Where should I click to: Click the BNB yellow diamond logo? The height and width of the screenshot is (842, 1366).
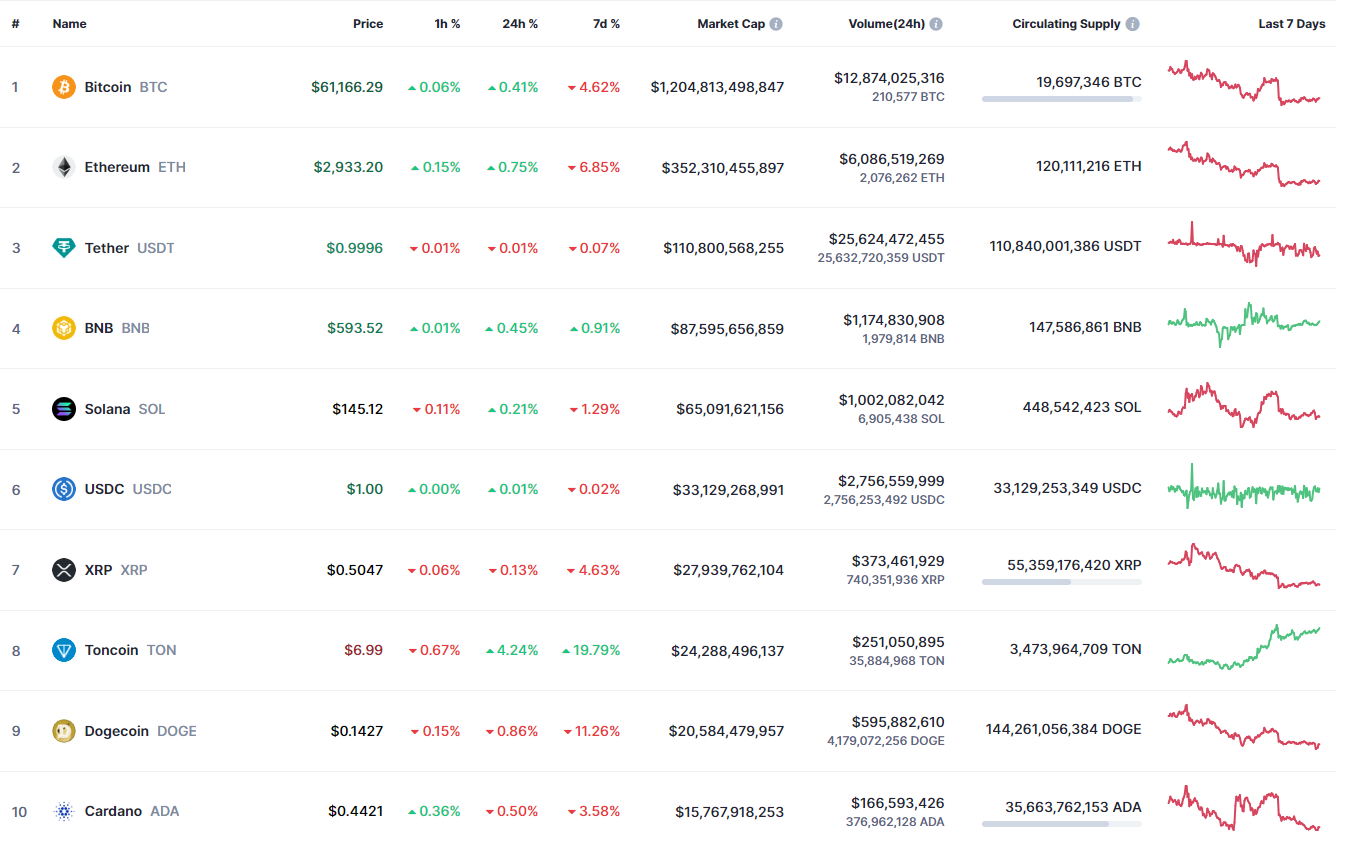click(63, 327)
